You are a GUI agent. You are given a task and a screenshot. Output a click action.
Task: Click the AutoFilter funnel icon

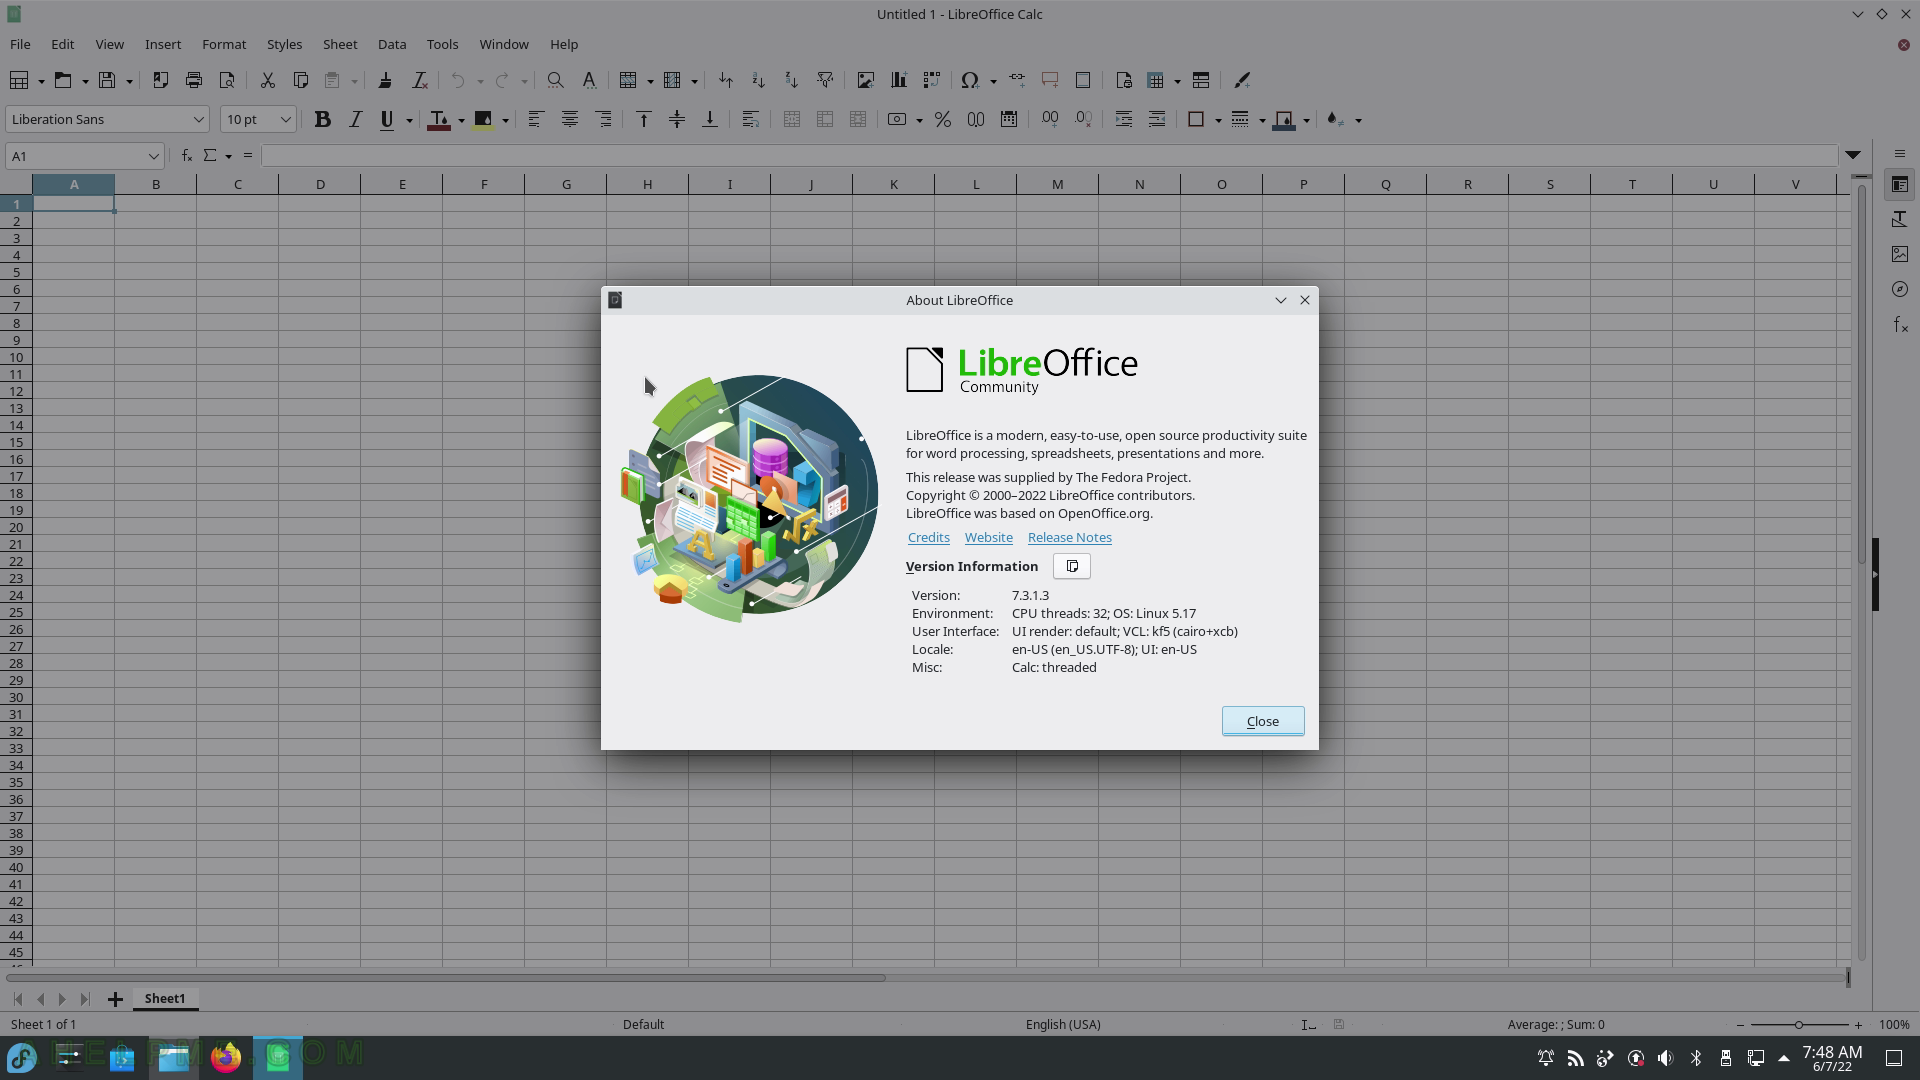click(825, 80)
